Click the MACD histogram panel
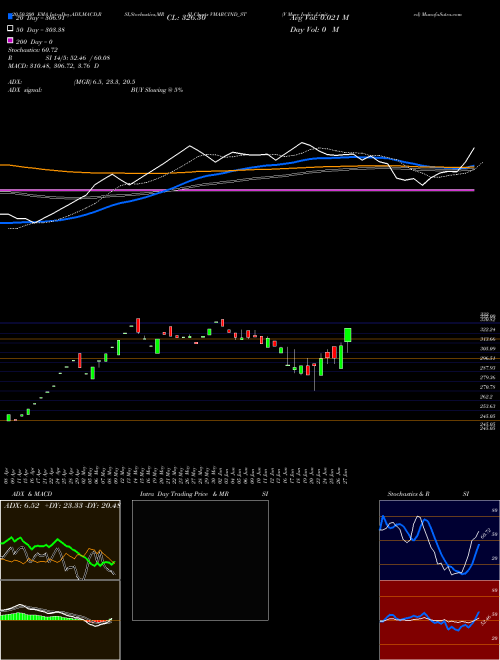 click(x=60, y=620)
